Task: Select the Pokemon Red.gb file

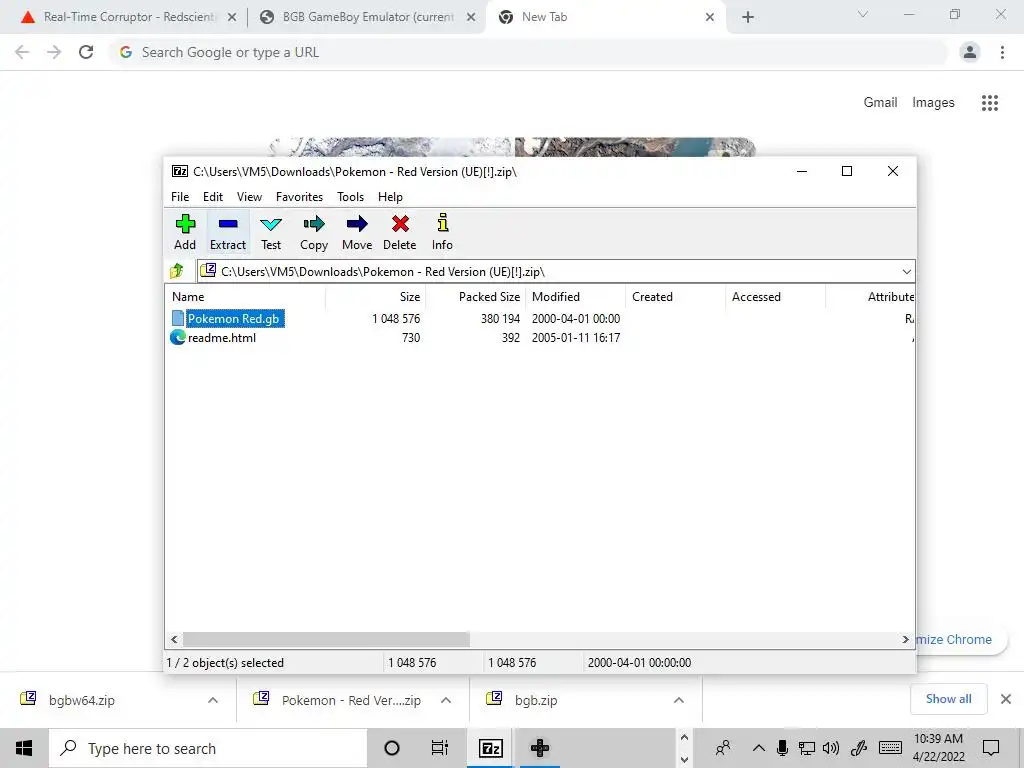Action: point(227,319)
